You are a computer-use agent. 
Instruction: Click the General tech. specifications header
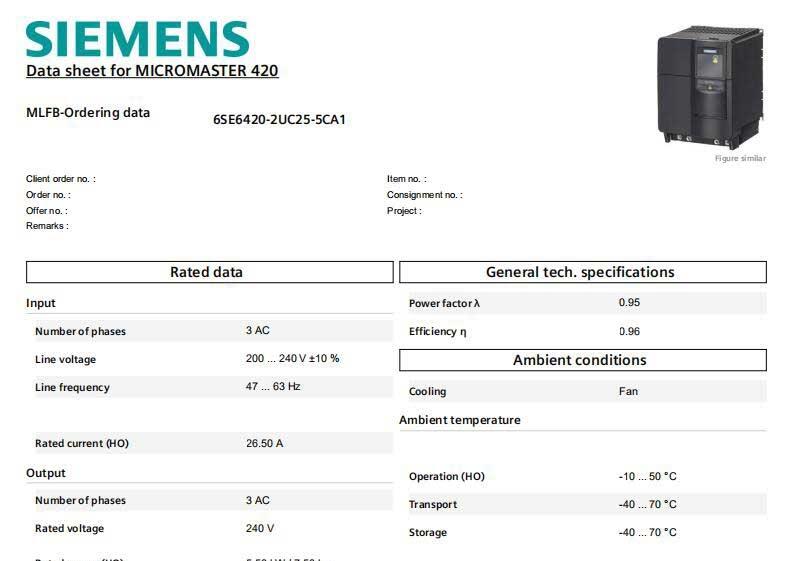(580, 272)
